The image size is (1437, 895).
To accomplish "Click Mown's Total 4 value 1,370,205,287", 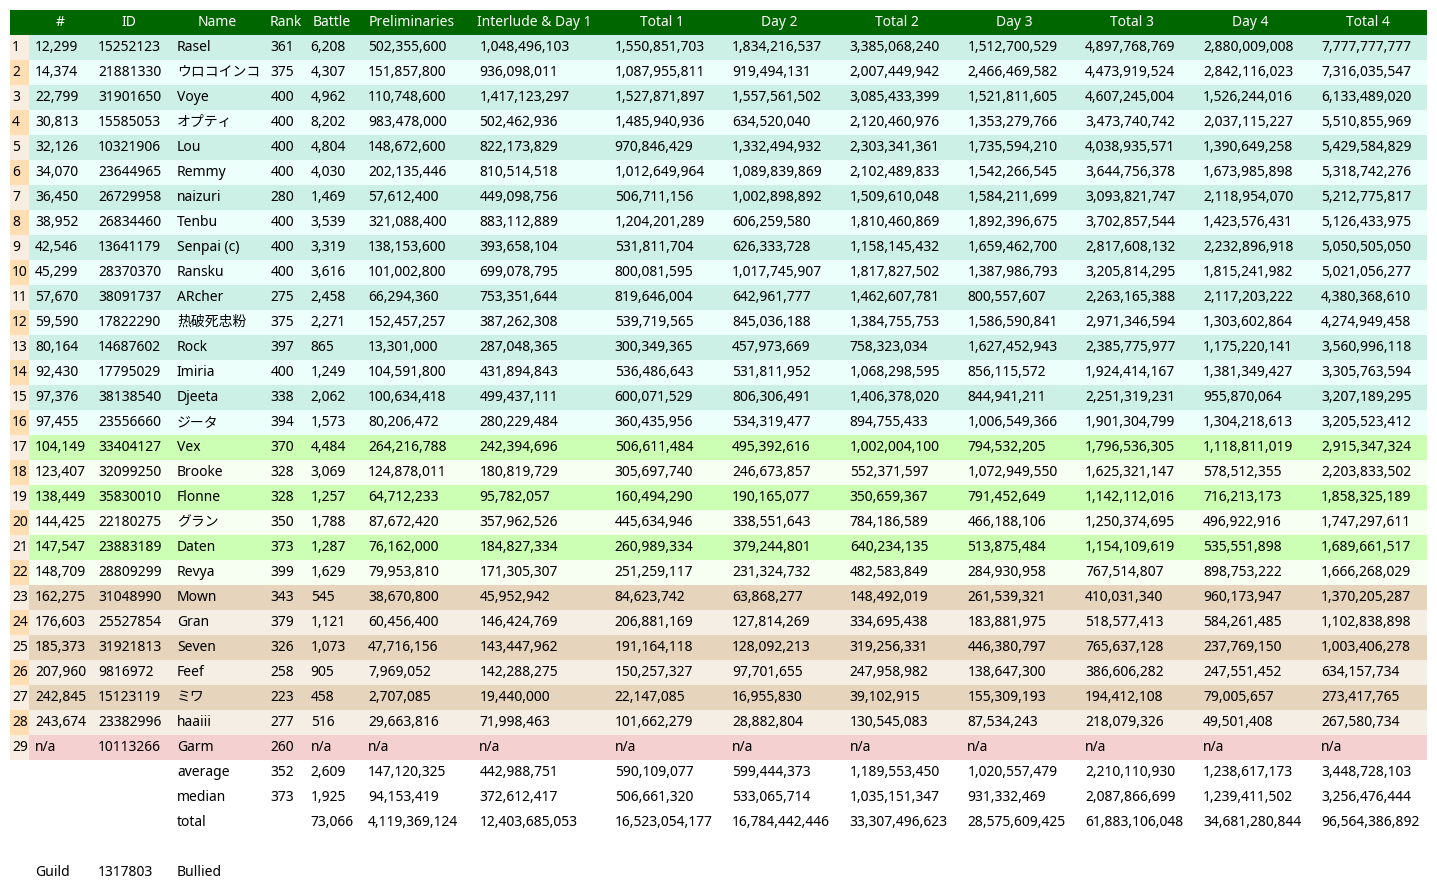I will pyautogui.click(x=1366, y=596).
